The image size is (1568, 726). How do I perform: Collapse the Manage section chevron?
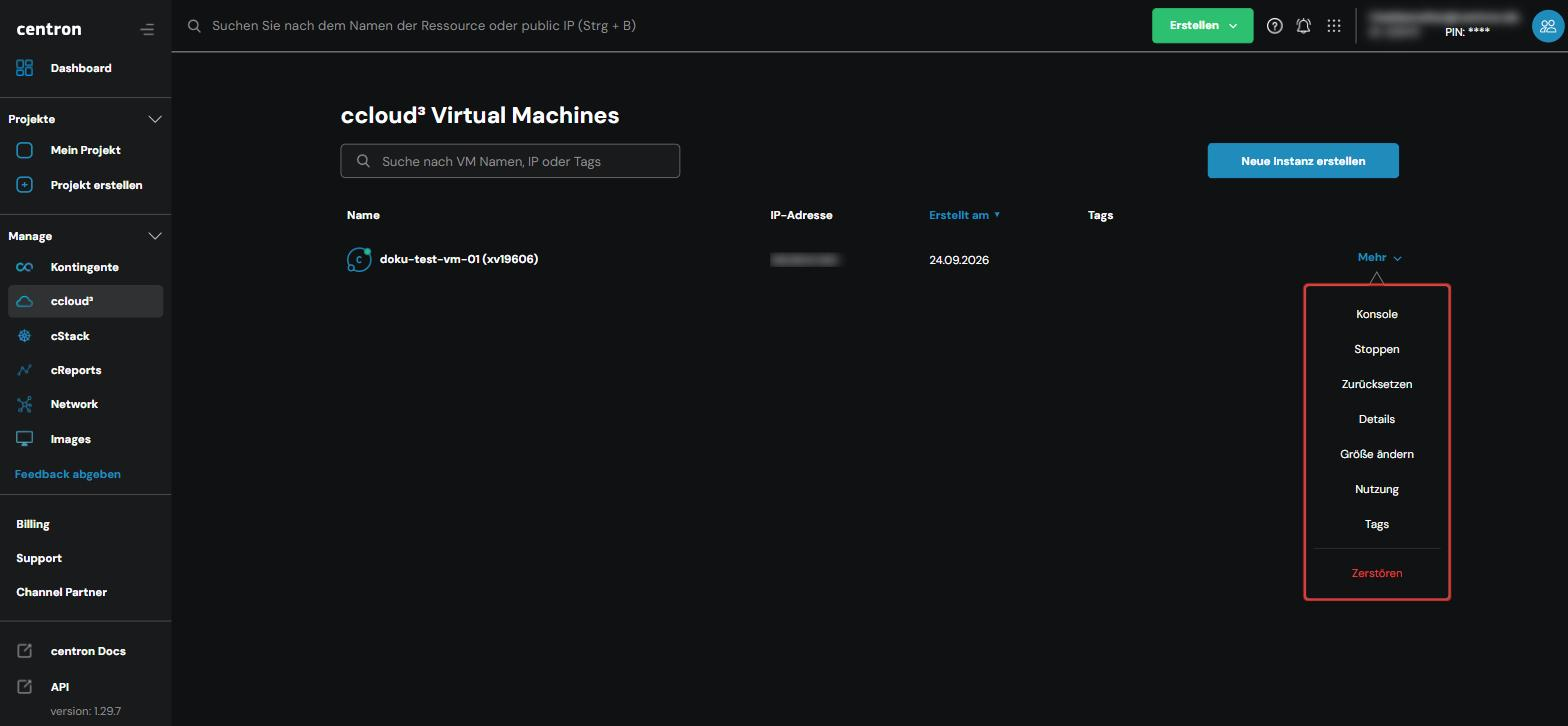[155, 236]
